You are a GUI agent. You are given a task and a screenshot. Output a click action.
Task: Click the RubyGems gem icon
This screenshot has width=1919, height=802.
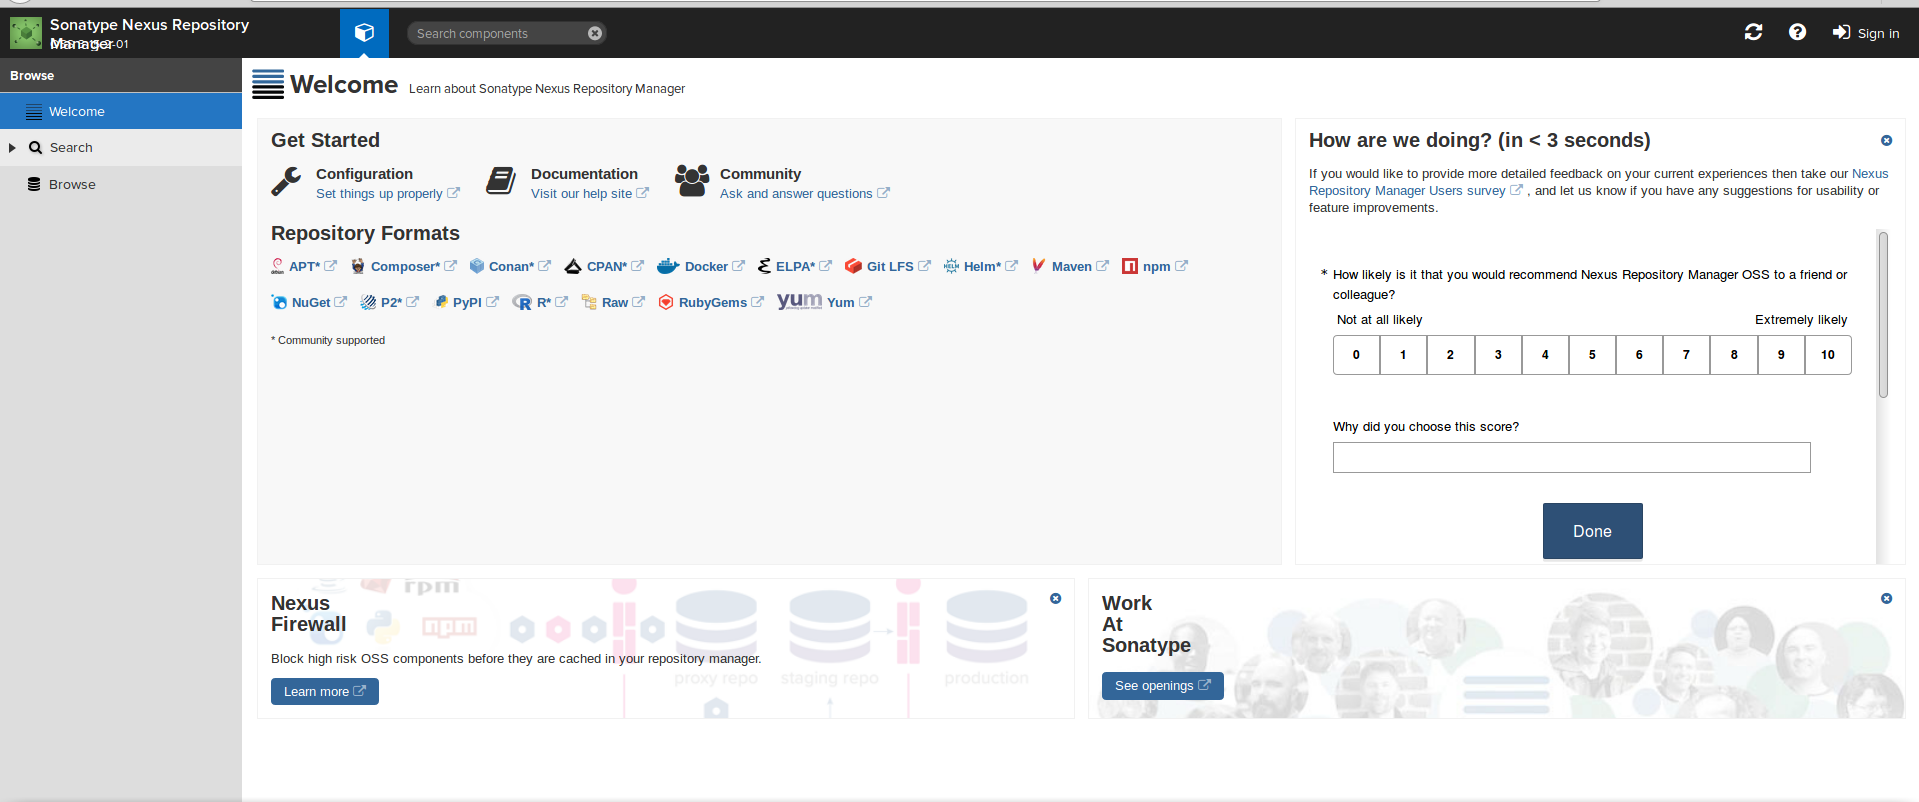666,302
